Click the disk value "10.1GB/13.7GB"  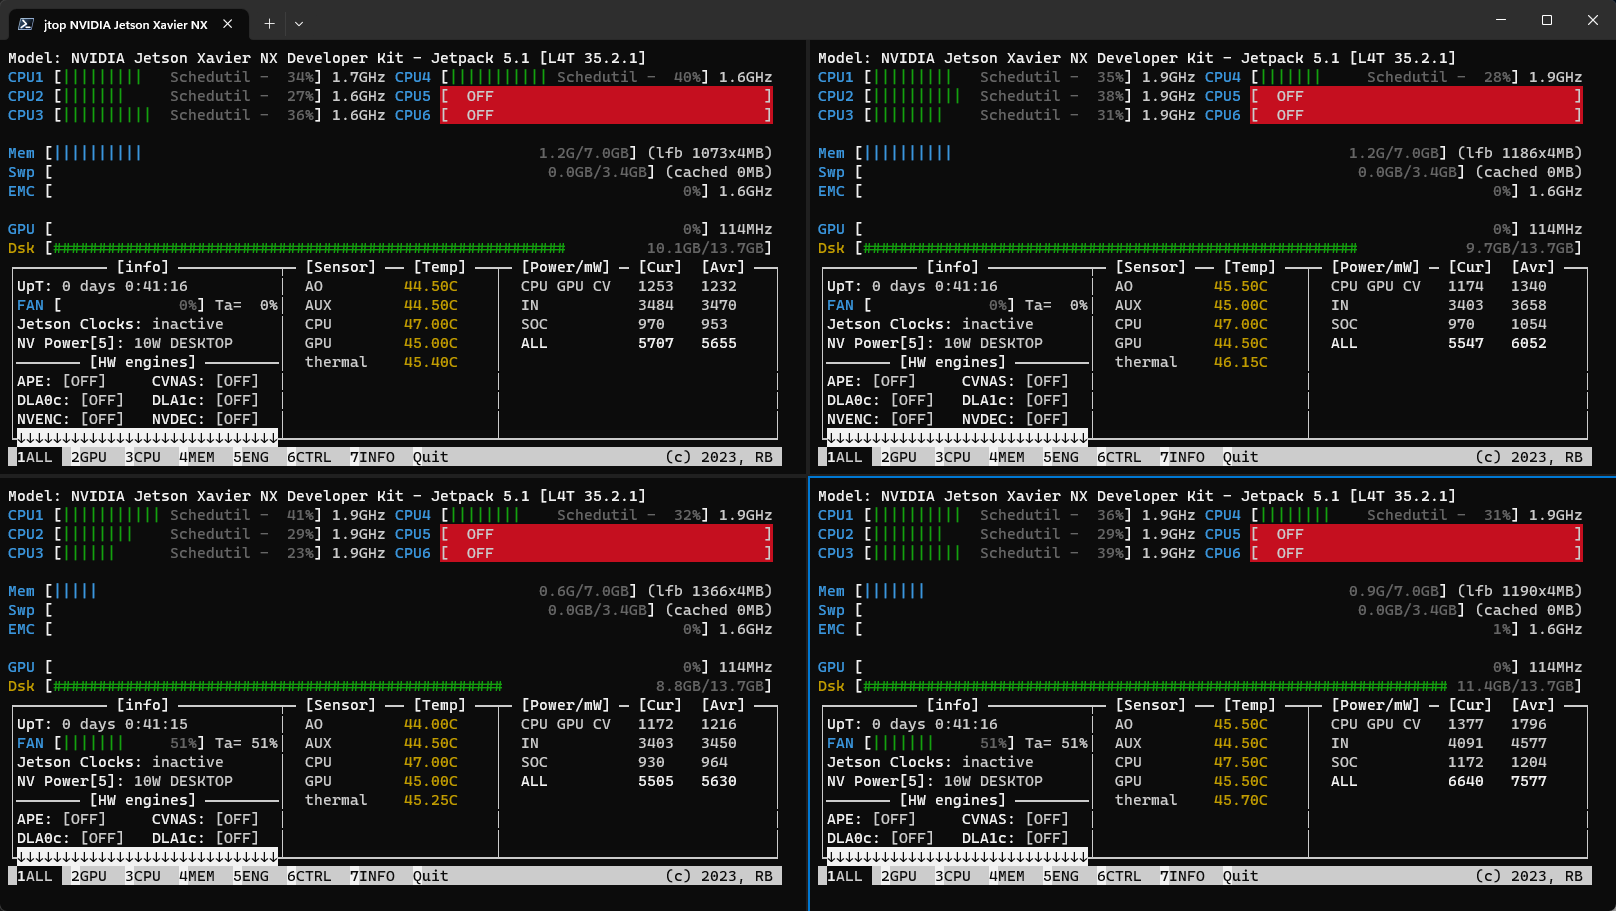click(705, 248)
